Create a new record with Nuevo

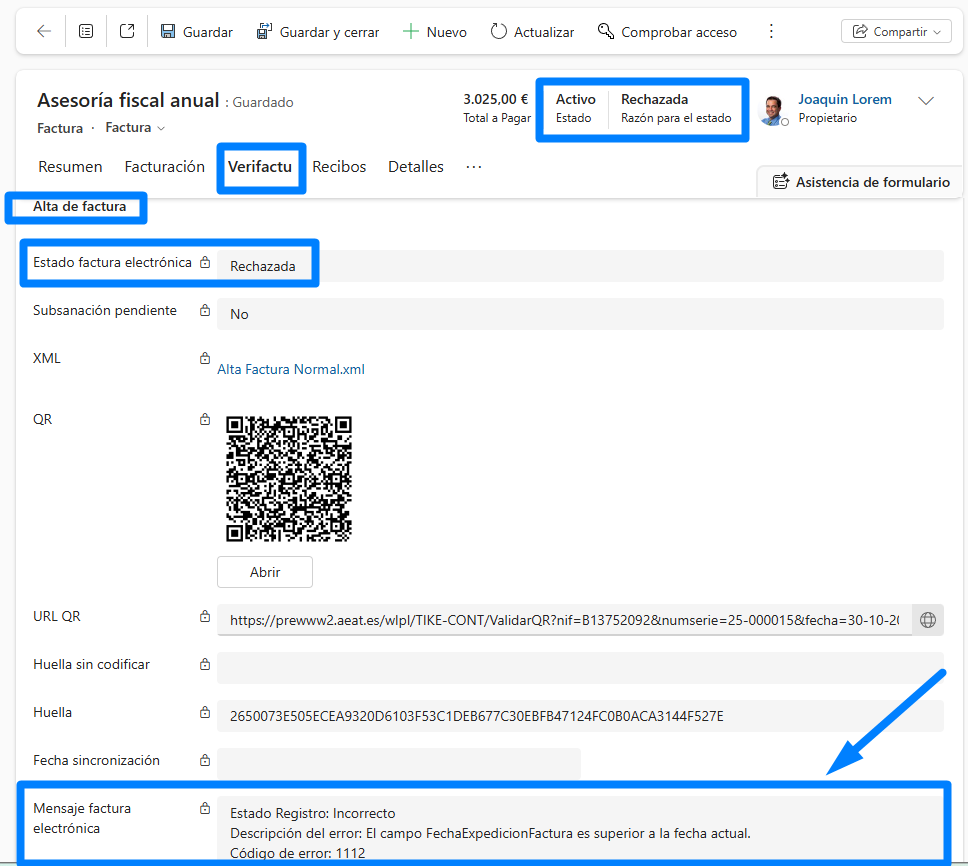(x=435, y=32)
